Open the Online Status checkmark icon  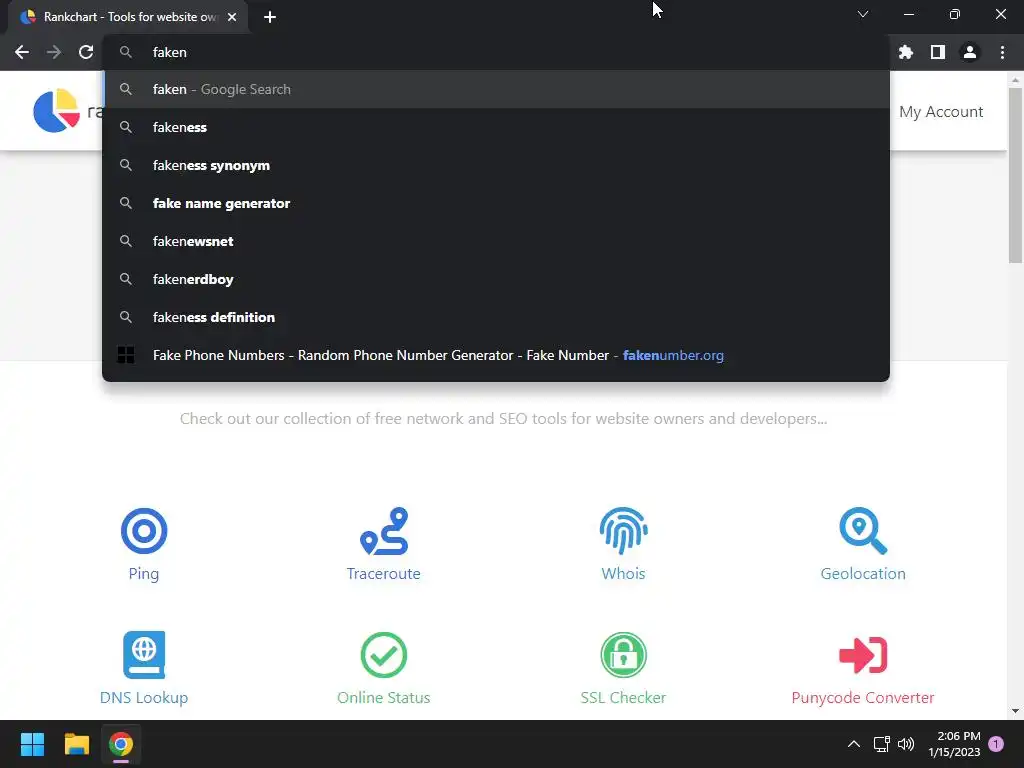(x=384, y=654)
